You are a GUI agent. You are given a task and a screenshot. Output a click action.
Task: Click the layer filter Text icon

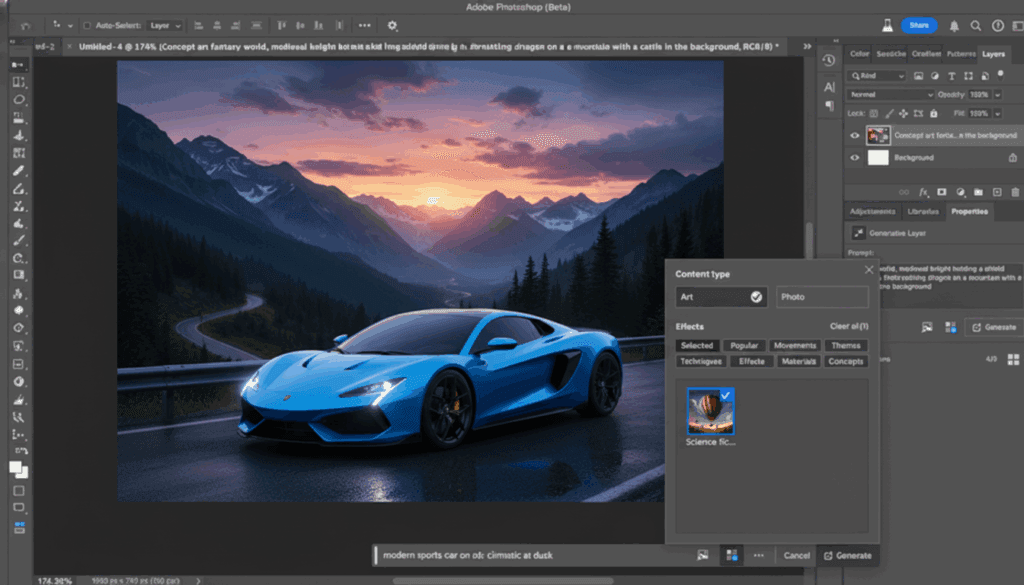[952, 76]
